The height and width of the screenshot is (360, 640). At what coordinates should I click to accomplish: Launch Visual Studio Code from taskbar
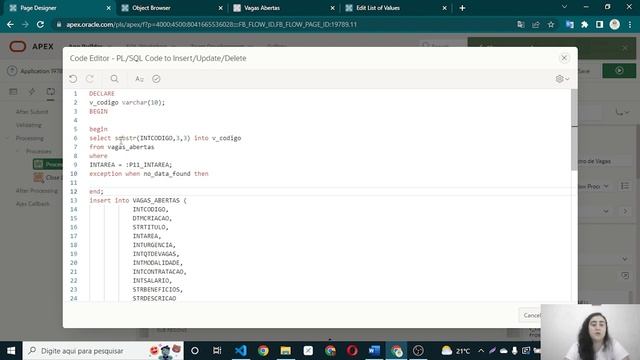[240, 351]
